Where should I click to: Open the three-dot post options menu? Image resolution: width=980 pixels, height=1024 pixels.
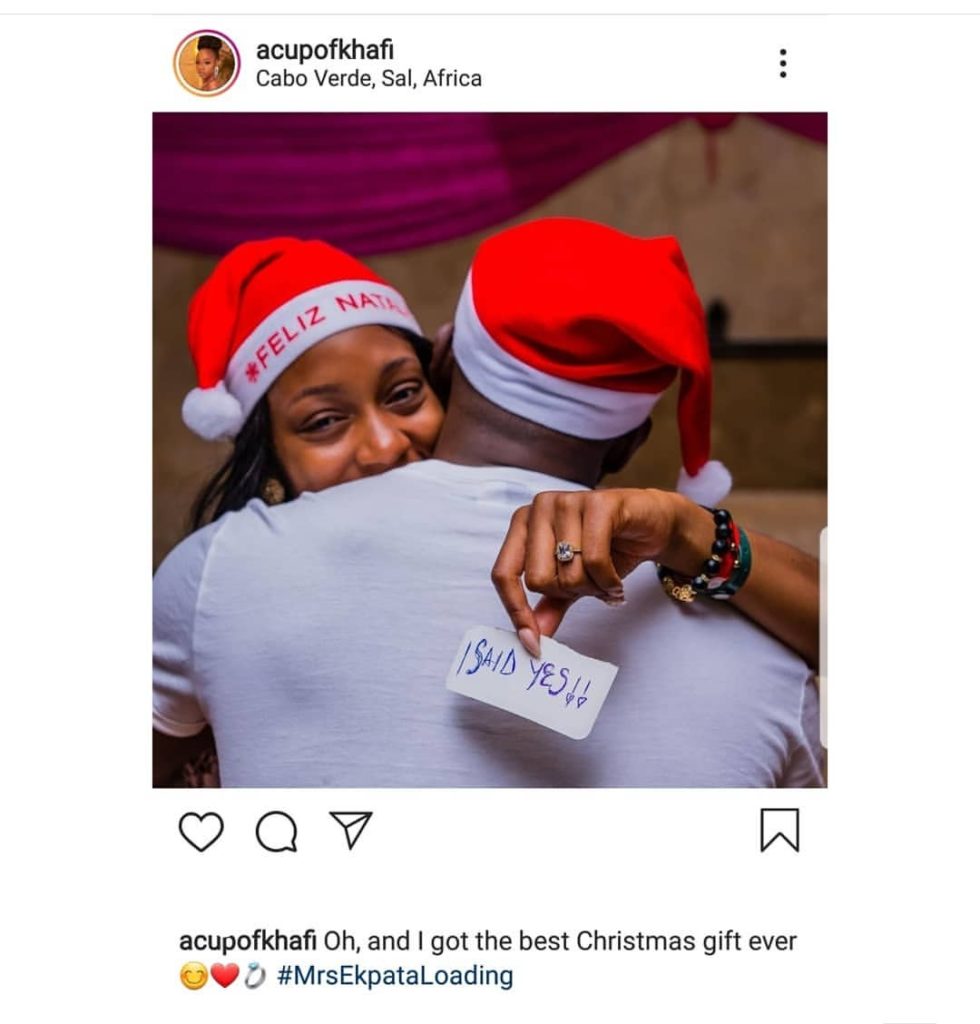point(783,63)
